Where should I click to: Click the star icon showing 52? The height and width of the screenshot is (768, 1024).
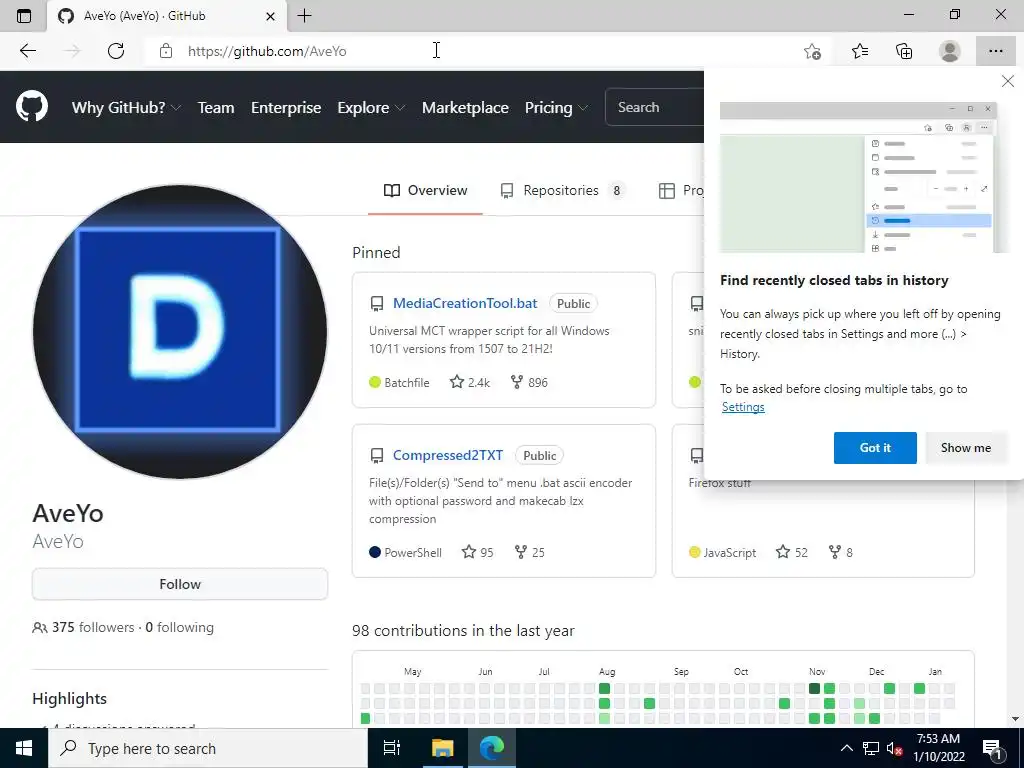tap(783, 552)
